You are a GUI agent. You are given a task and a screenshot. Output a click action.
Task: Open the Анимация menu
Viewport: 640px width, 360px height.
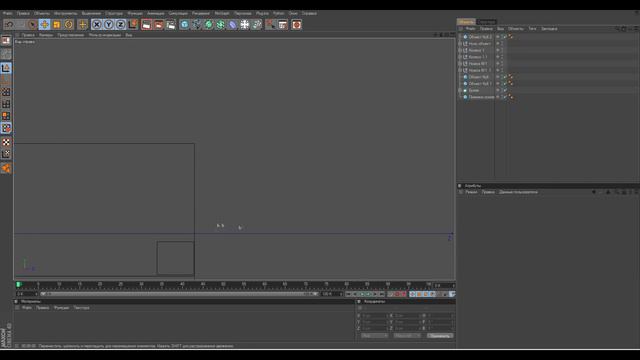(156, 13)
